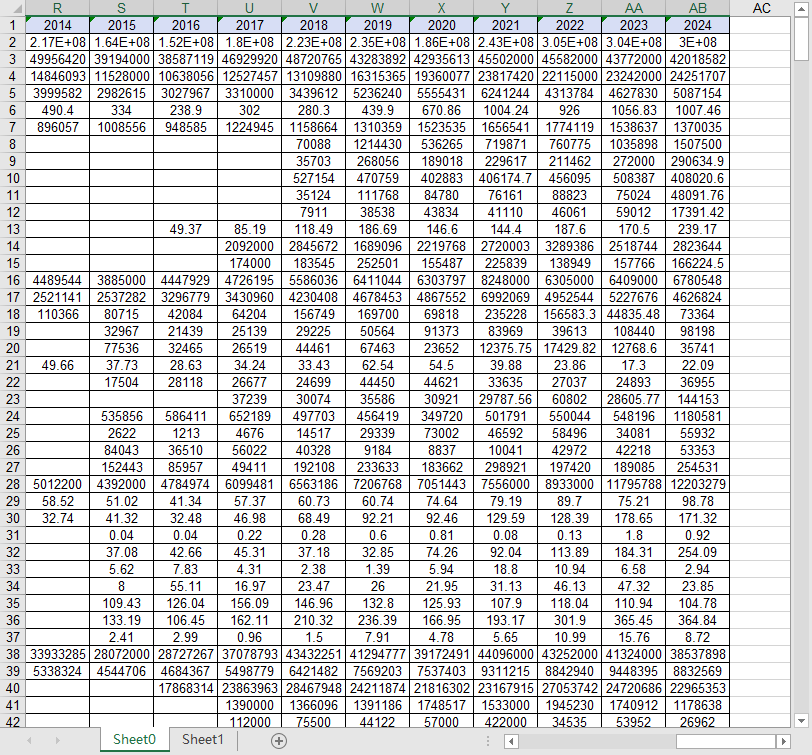The height and width of the screenshot is (755, 812).
Task: Click cell with value 365.45
Action: [x=633, y=620]
